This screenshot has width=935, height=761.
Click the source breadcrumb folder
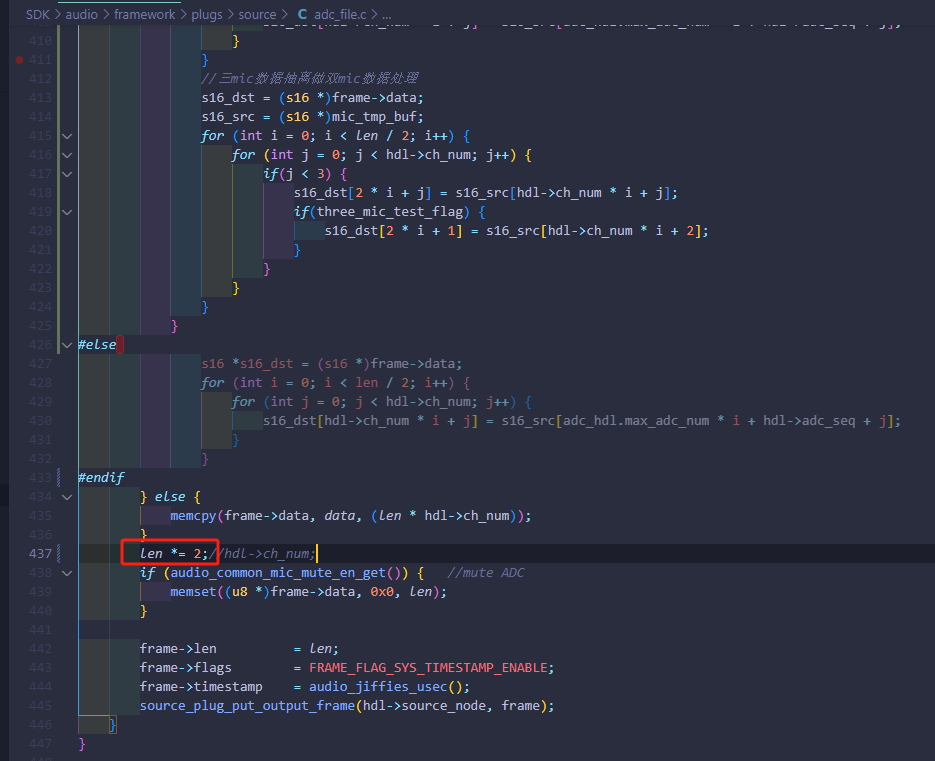click(x=258, y=14)
